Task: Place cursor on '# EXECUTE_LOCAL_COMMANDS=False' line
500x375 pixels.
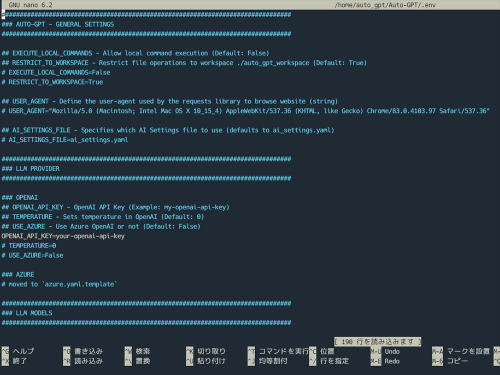Action: click(56, 72)
